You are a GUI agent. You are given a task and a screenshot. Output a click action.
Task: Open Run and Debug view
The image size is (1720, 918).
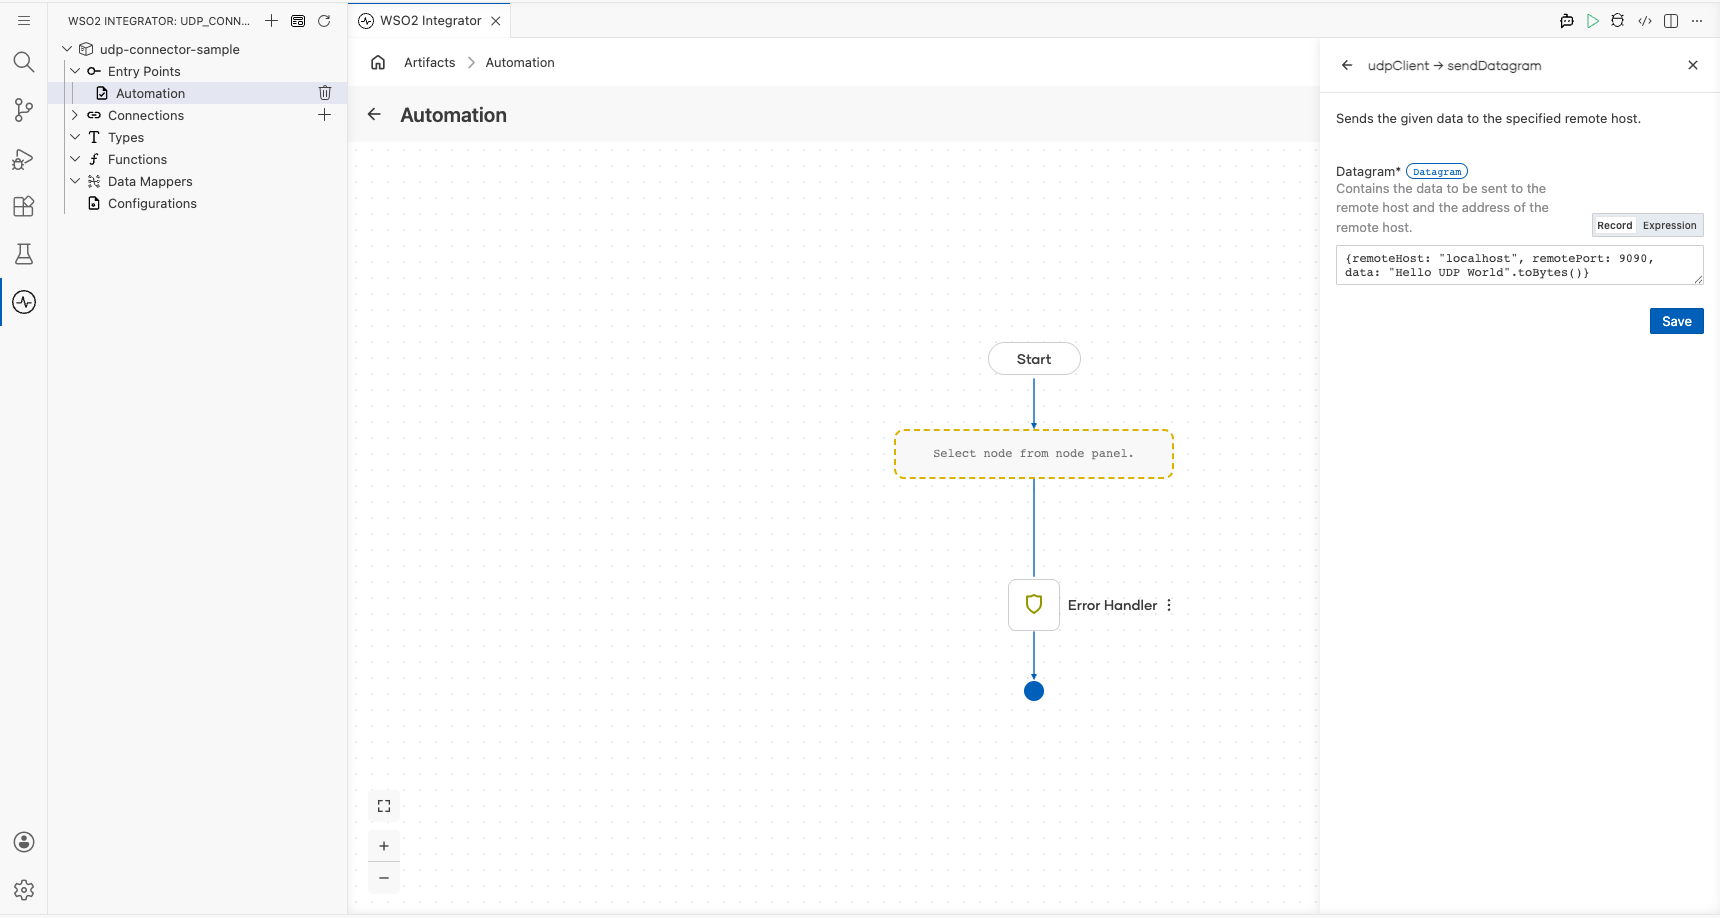(24, 158)
